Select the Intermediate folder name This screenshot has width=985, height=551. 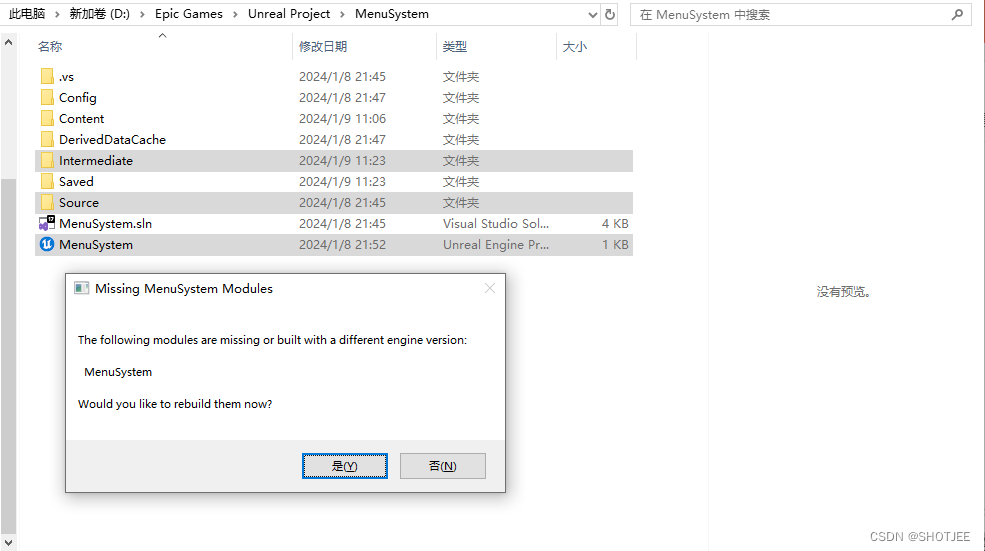coord(96,161)
